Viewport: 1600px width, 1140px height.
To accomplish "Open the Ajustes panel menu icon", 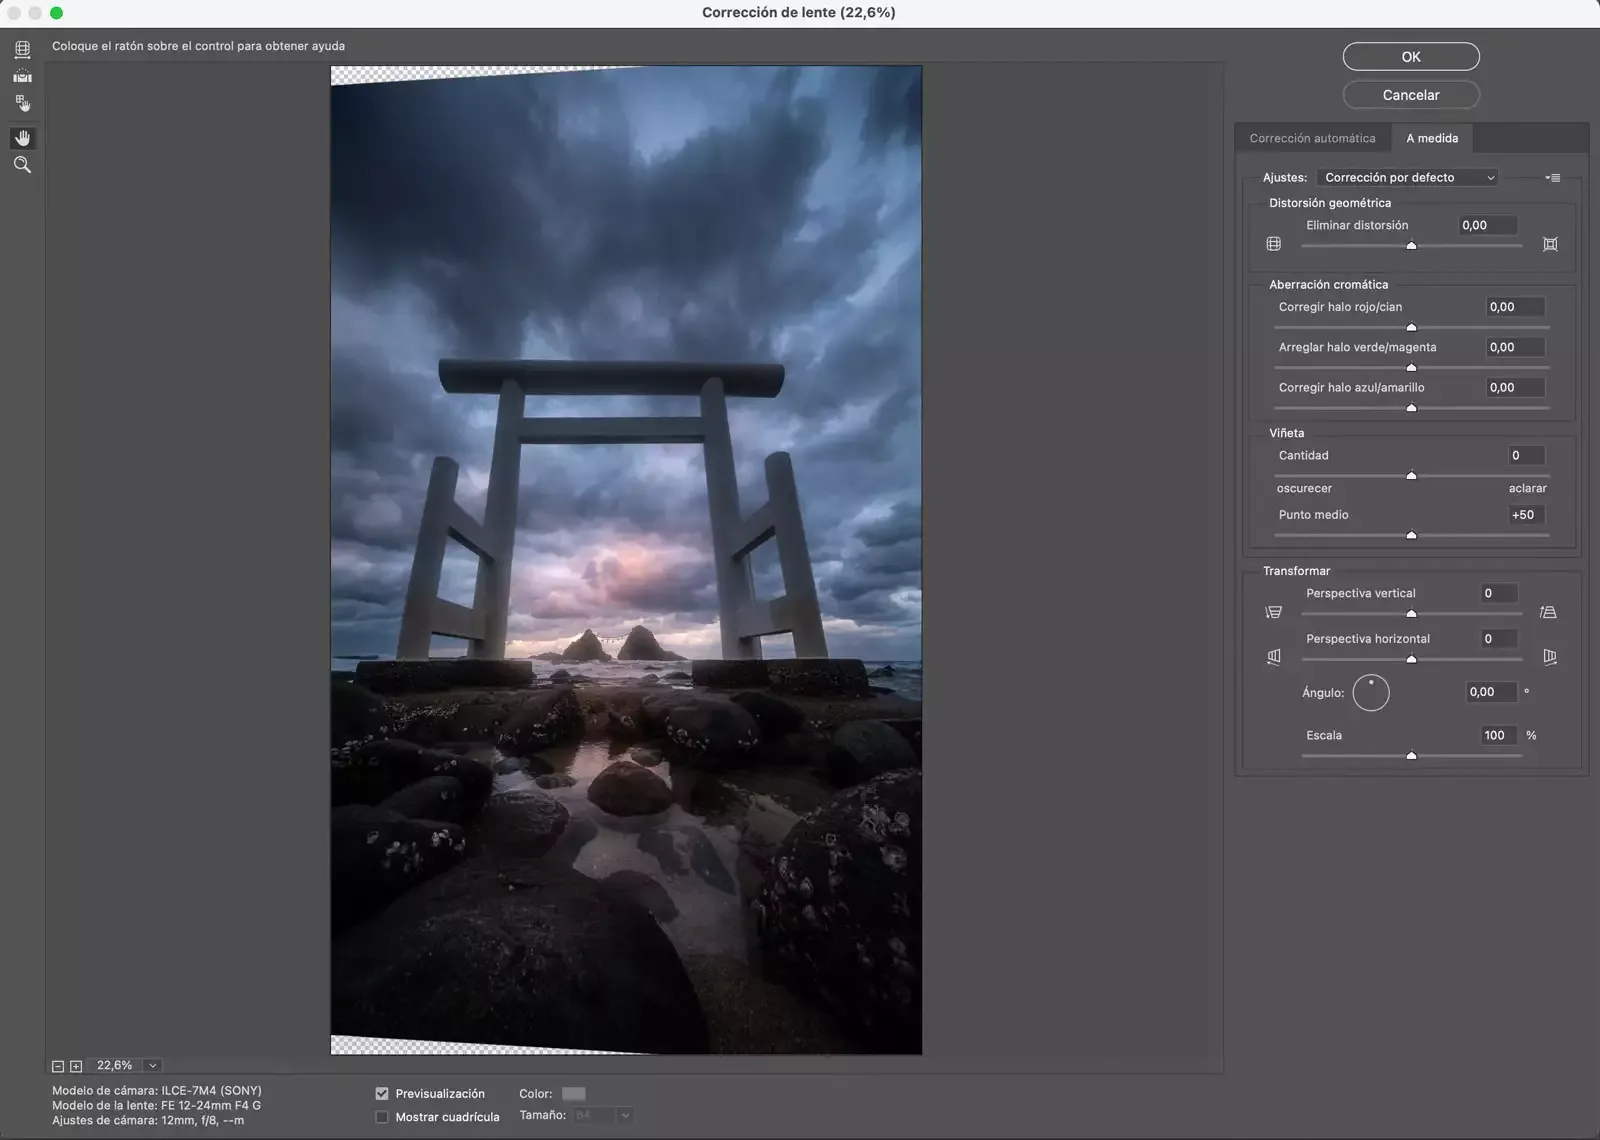I will pyautogui.click(x=1552, y=178).
